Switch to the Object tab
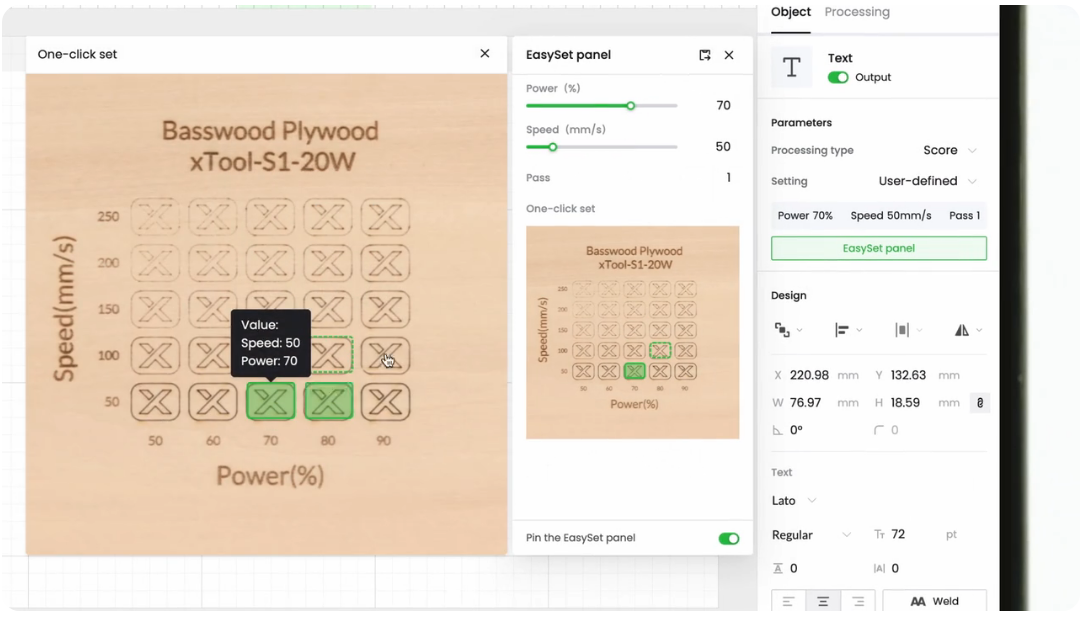This screenshot has height=618, width=1087. click(x=790, y=12)
